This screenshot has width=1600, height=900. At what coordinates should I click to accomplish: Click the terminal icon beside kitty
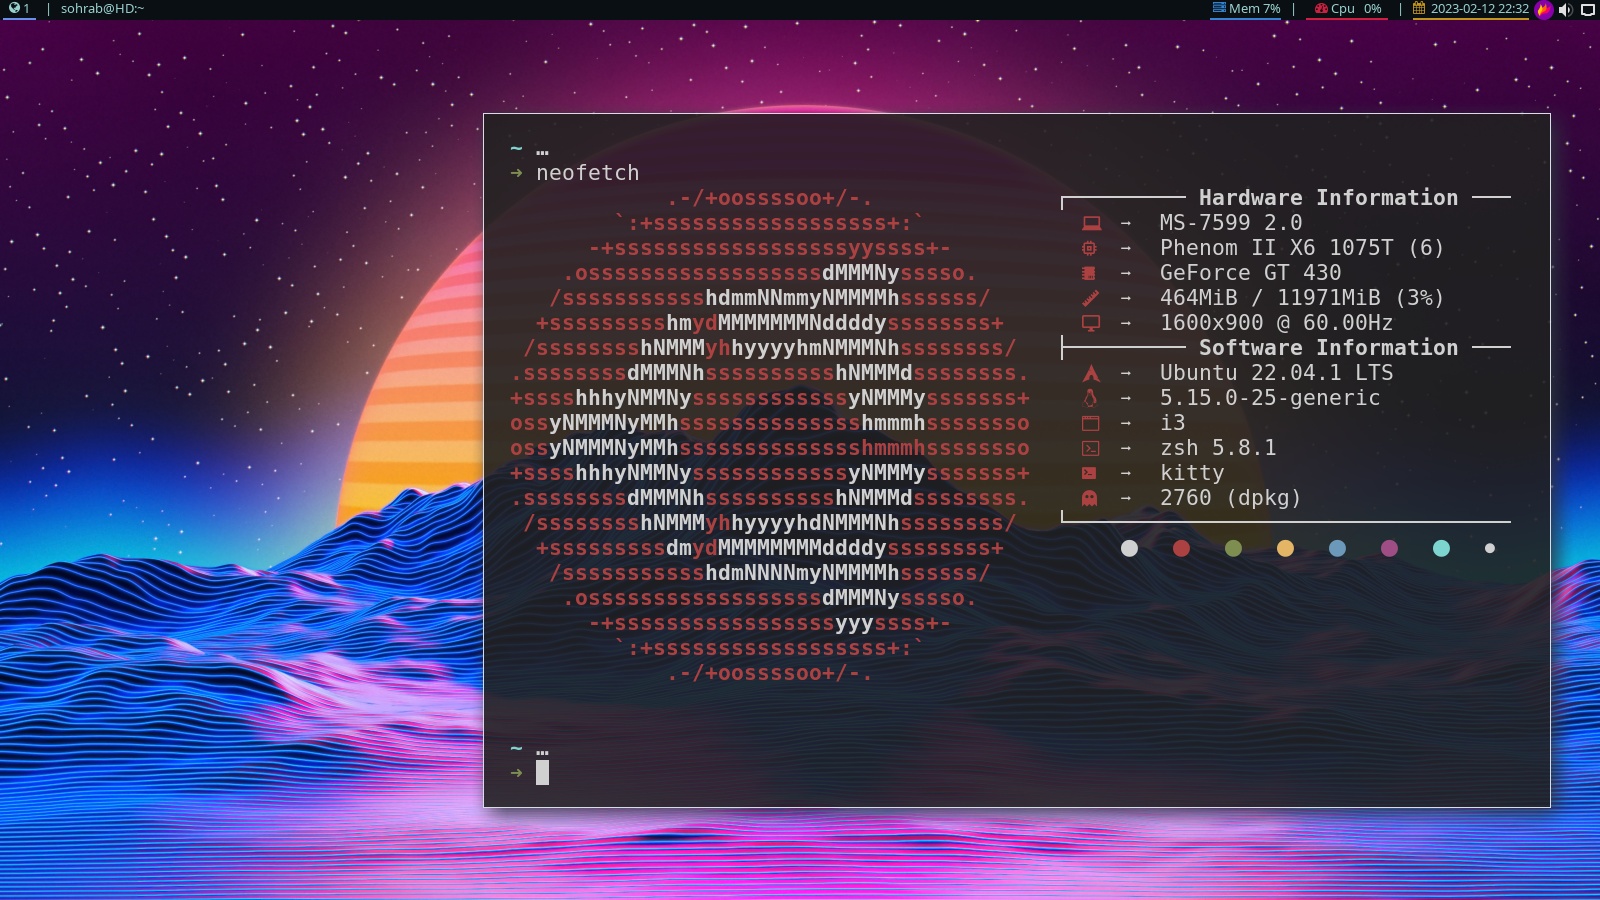[x=1089, y=473]
